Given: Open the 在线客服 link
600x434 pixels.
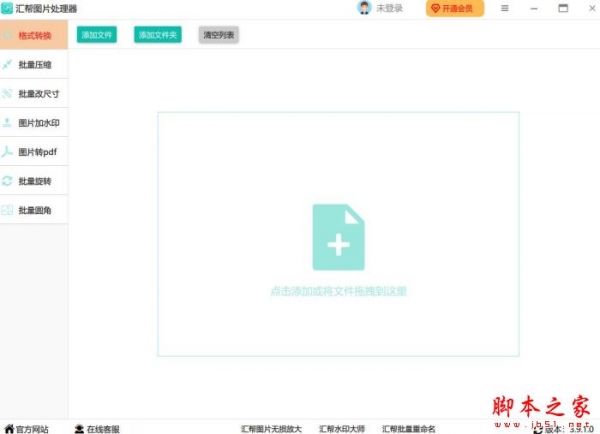Looking at the screenshot, I should pos(103,429).
